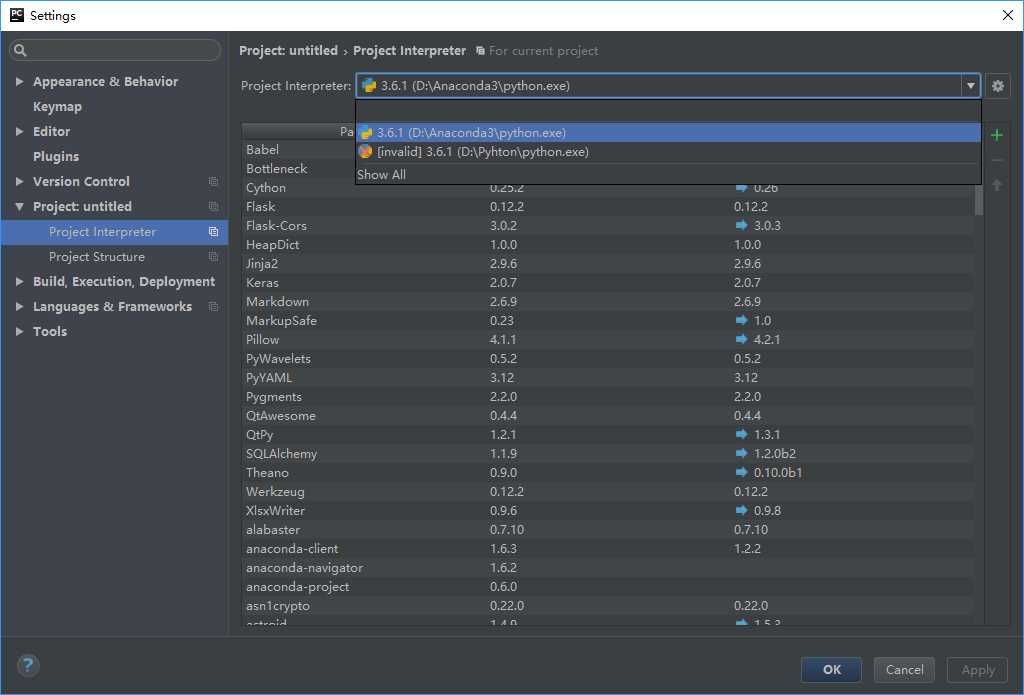The image size is (1024, 695).
Task: Open the Plugins settings page
Action: (x=56, y=156)
